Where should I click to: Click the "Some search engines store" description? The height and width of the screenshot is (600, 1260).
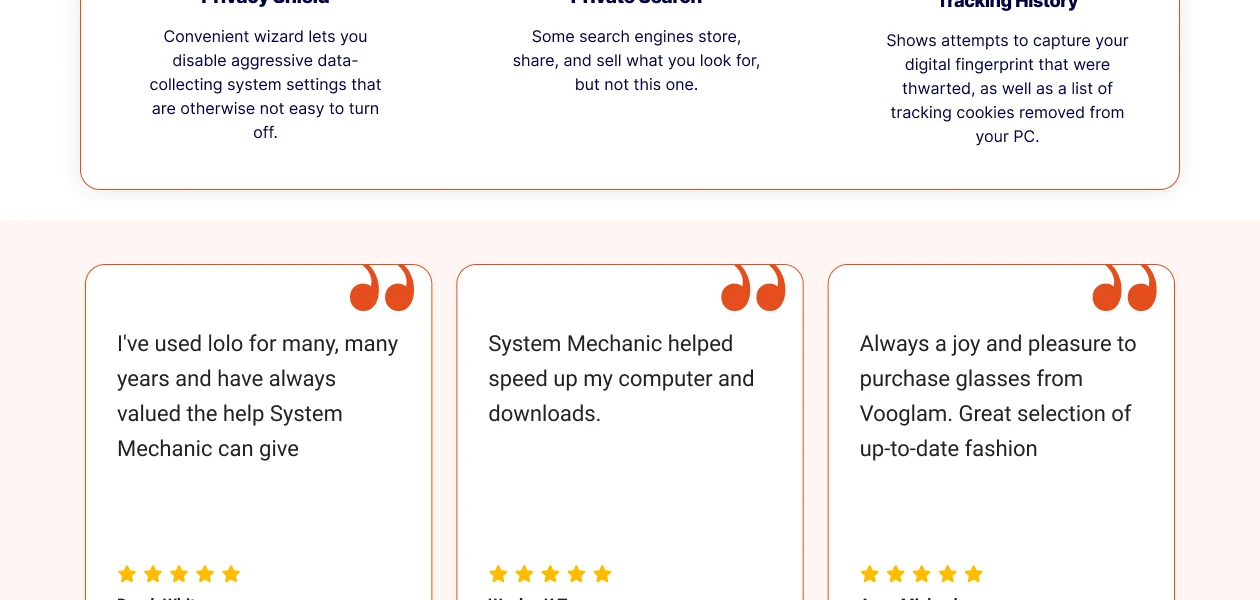[x=636, y=60]
